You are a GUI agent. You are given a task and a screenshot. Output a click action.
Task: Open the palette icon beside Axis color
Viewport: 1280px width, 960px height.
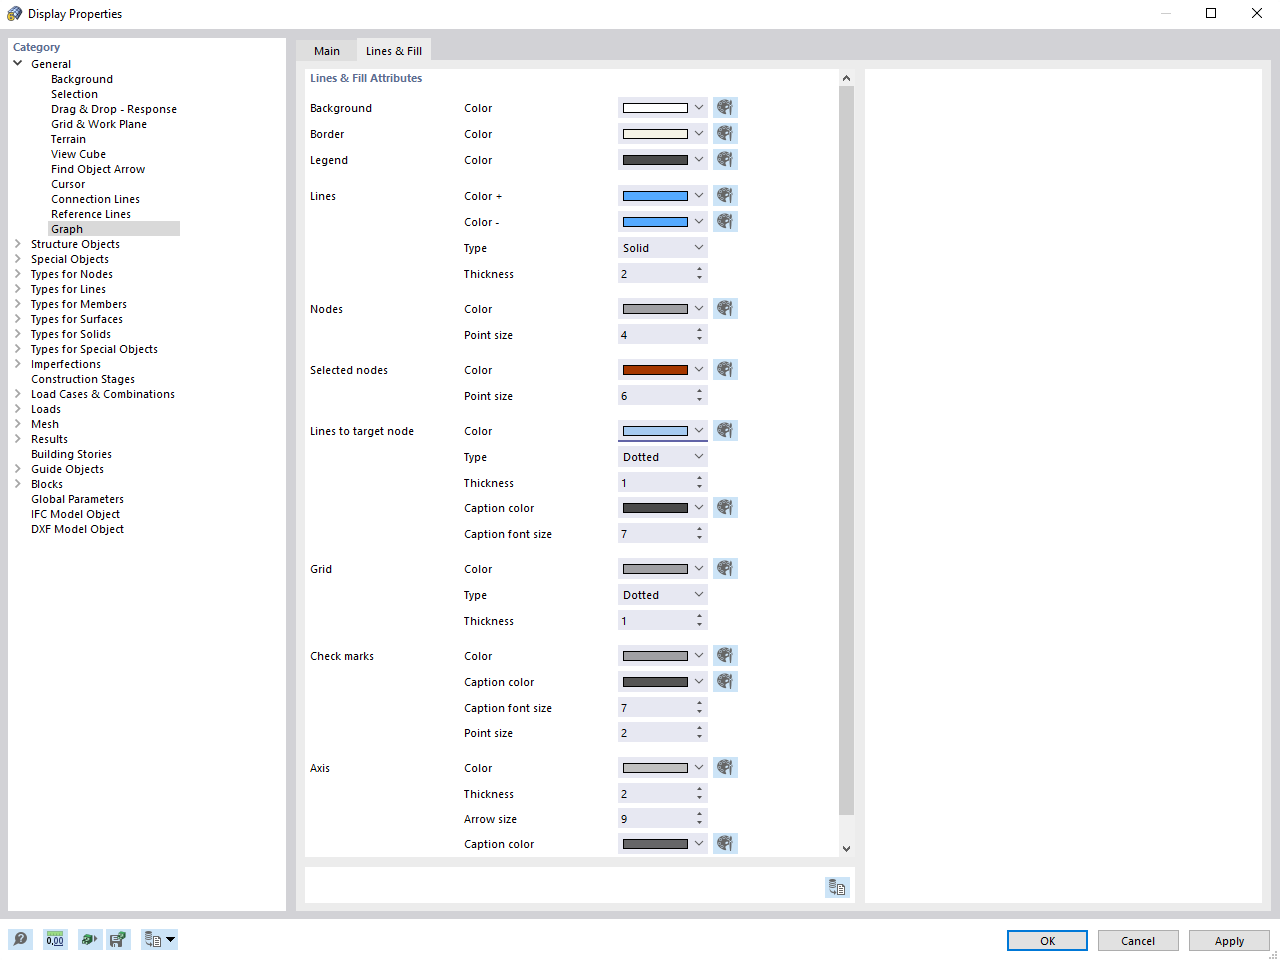(x=724, y=767)
